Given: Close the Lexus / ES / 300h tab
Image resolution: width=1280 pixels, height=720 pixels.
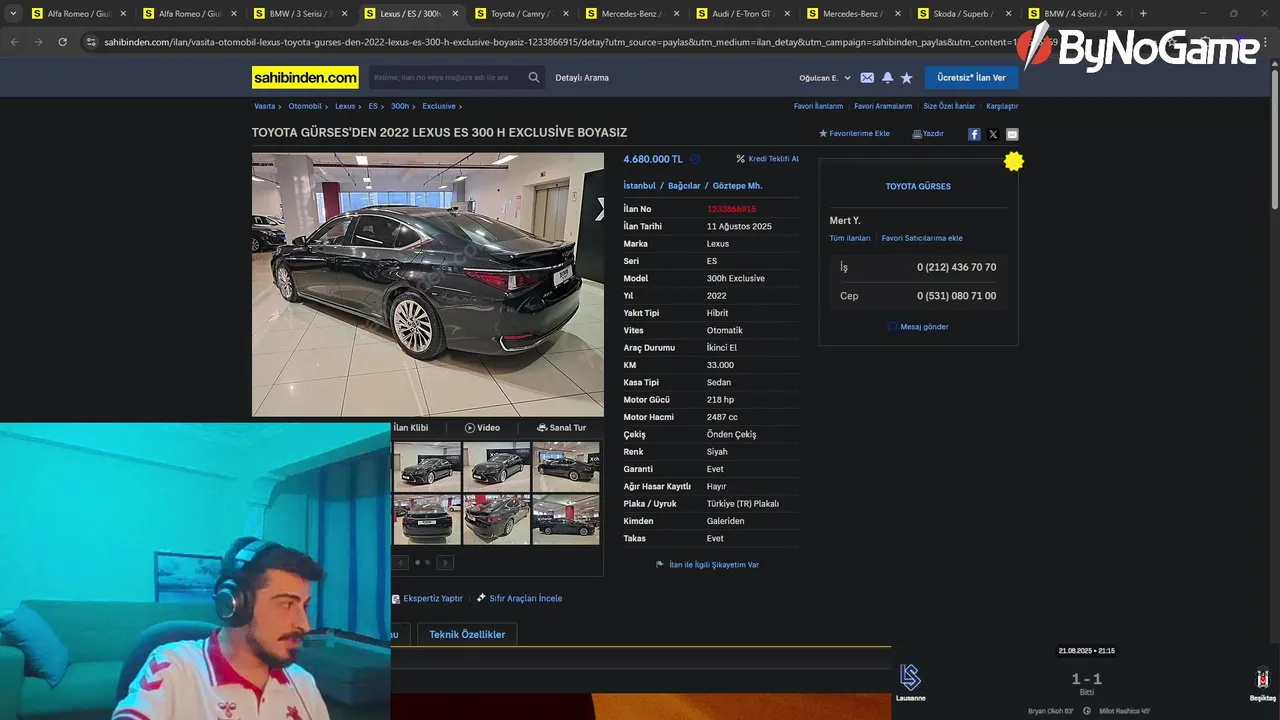Looking at the screenshot, I should coord(455,14).
